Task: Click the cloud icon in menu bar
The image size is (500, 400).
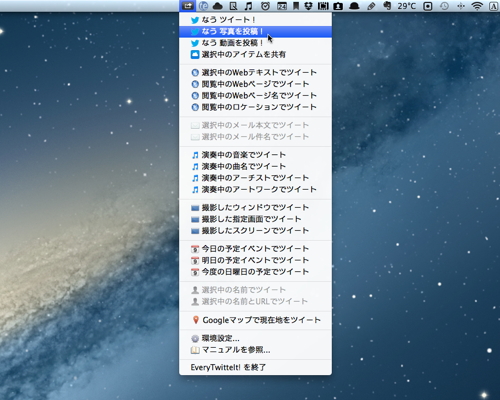Action: [218, 6]
